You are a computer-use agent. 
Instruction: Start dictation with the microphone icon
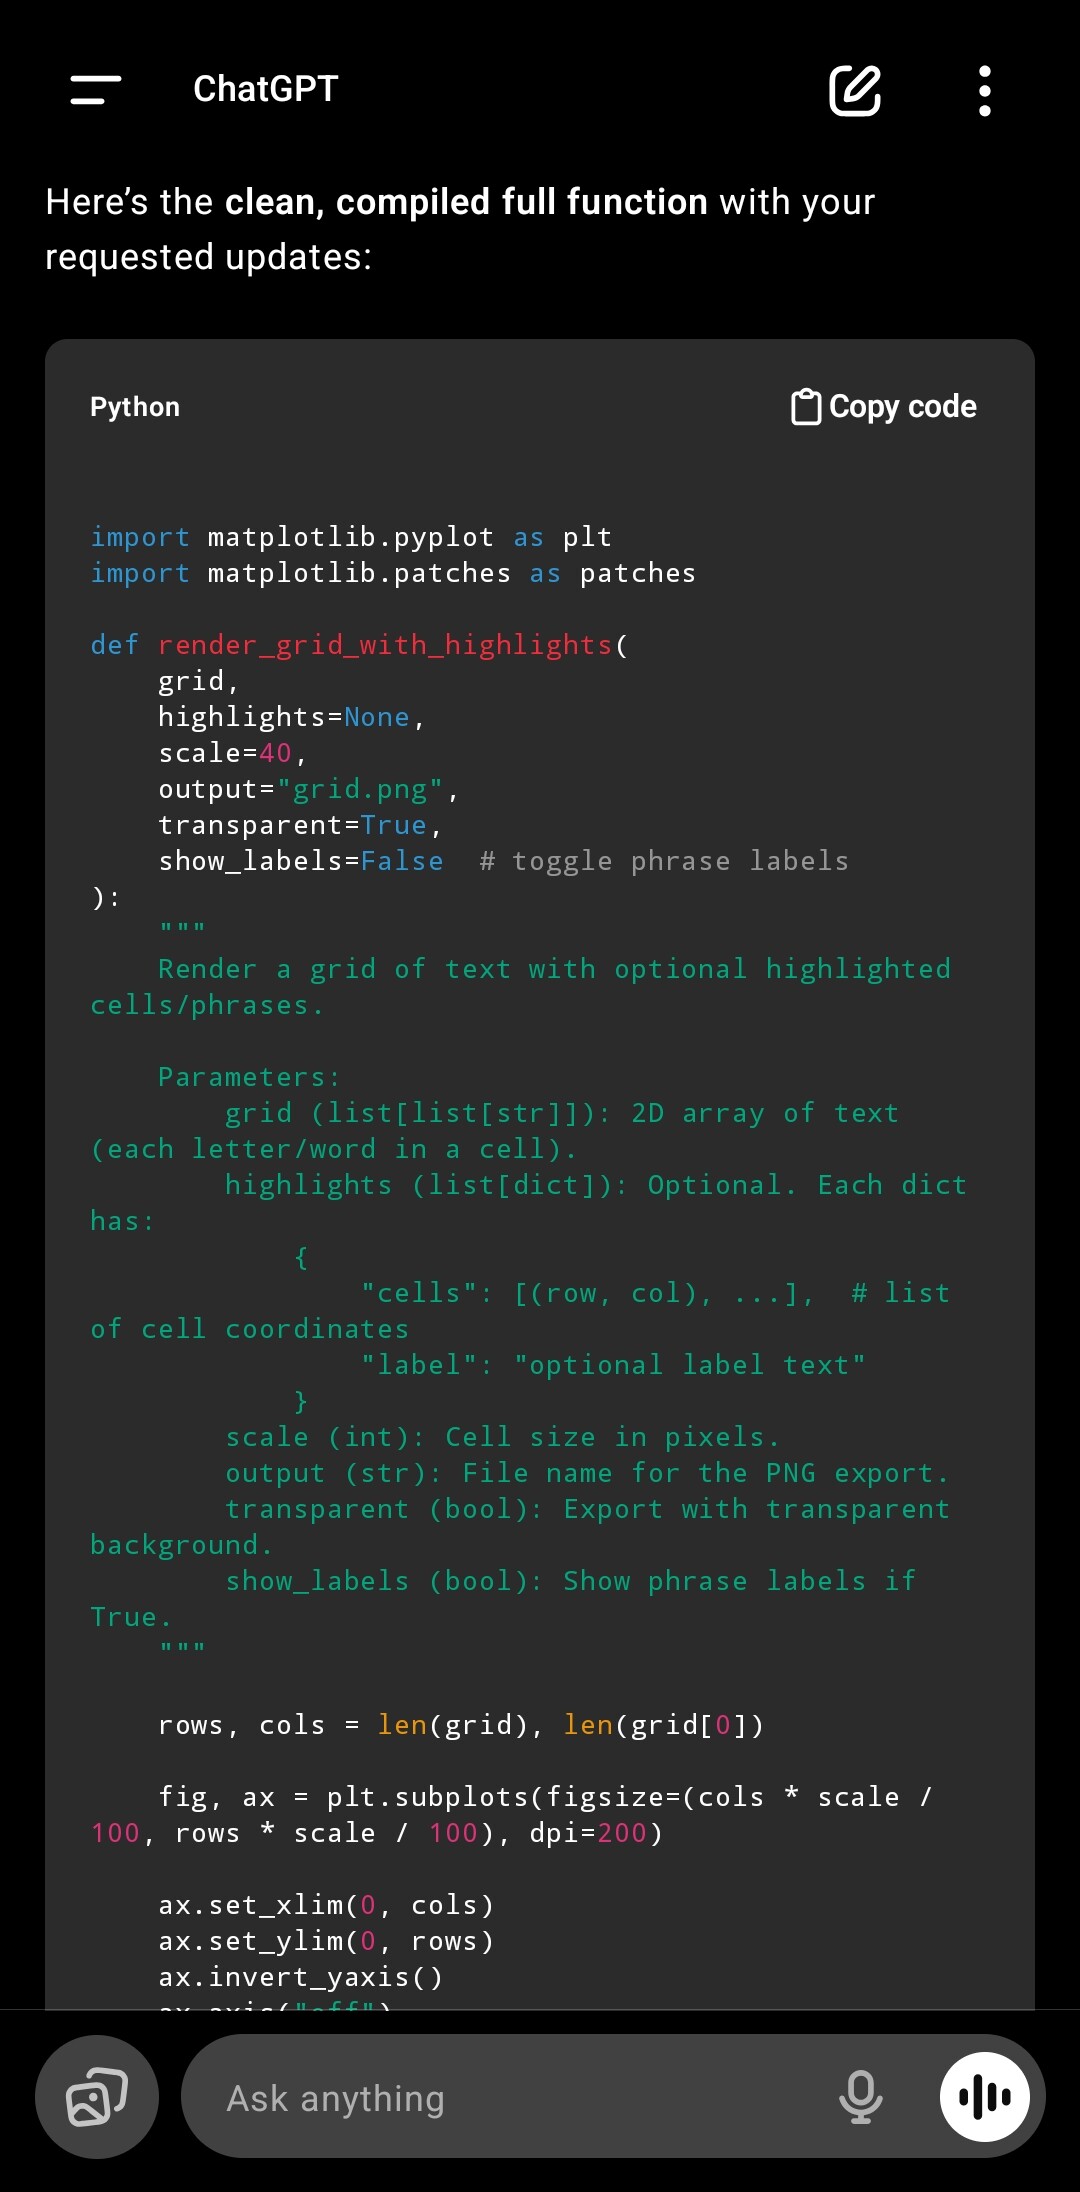point(860,2097)
